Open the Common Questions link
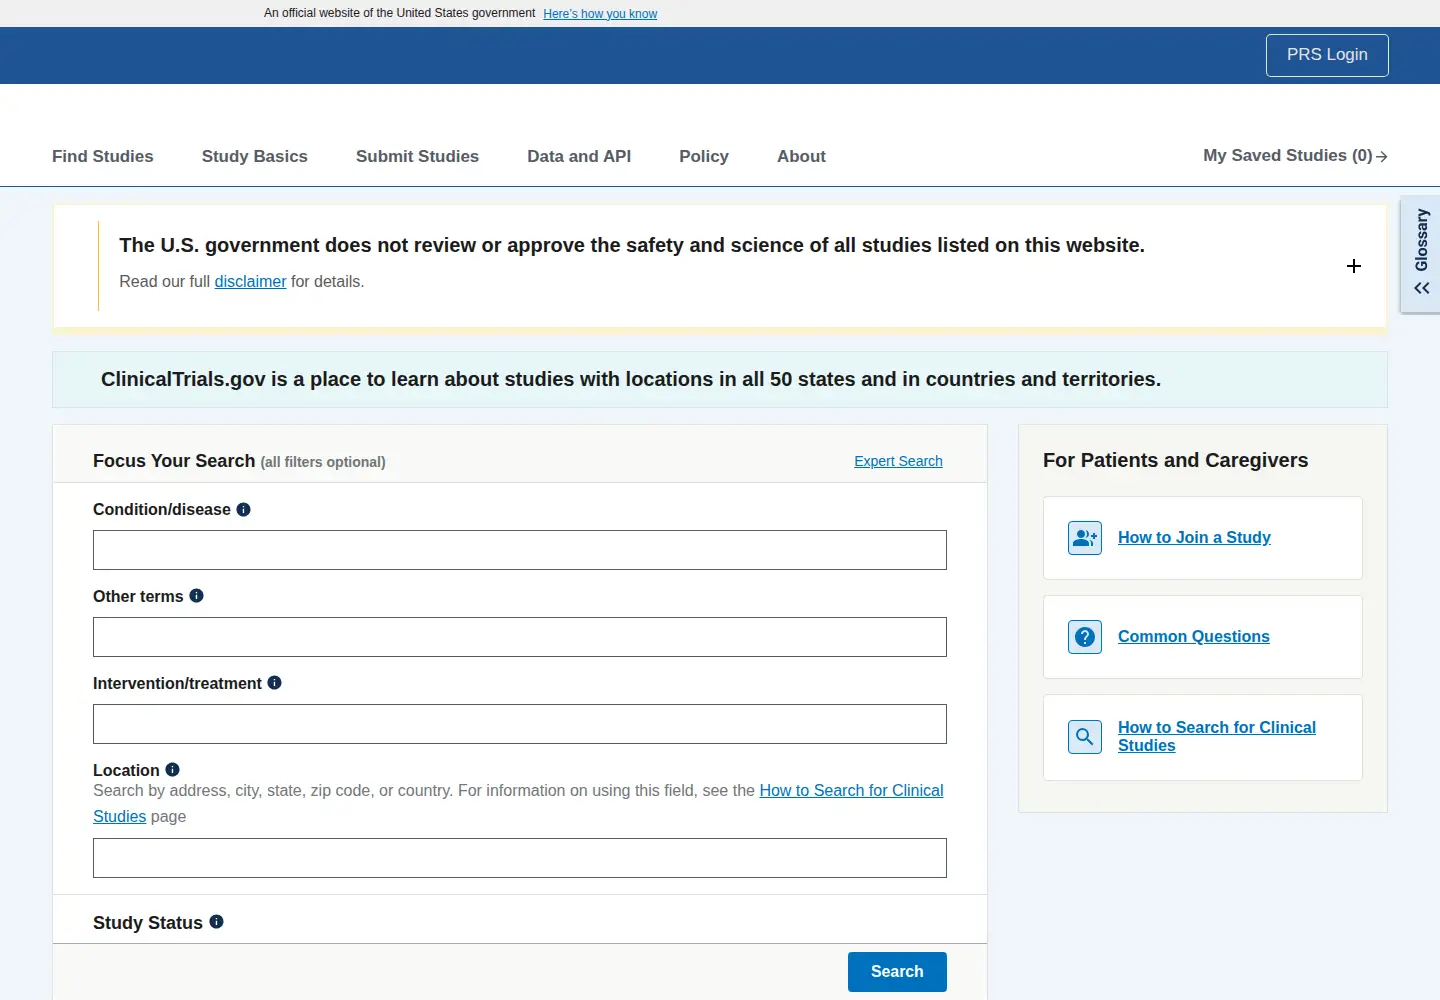 [x=1193, y=636]
